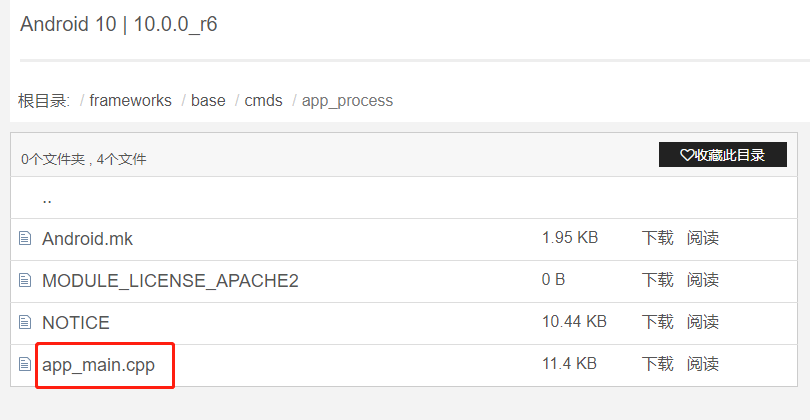The image size is (810, 420).
Task: Open the MODULE_LICENSE_APACHE2 file
Action: 170,281
